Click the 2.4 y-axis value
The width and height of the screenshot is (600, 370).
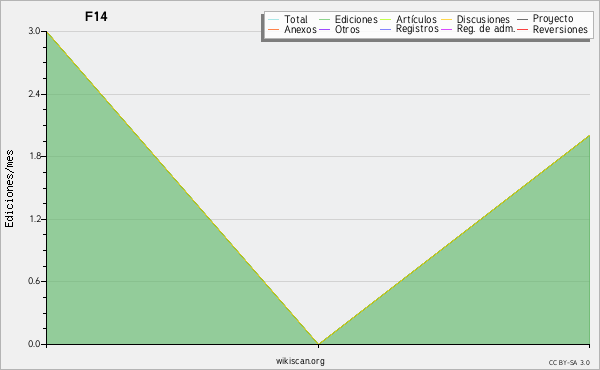34,94
